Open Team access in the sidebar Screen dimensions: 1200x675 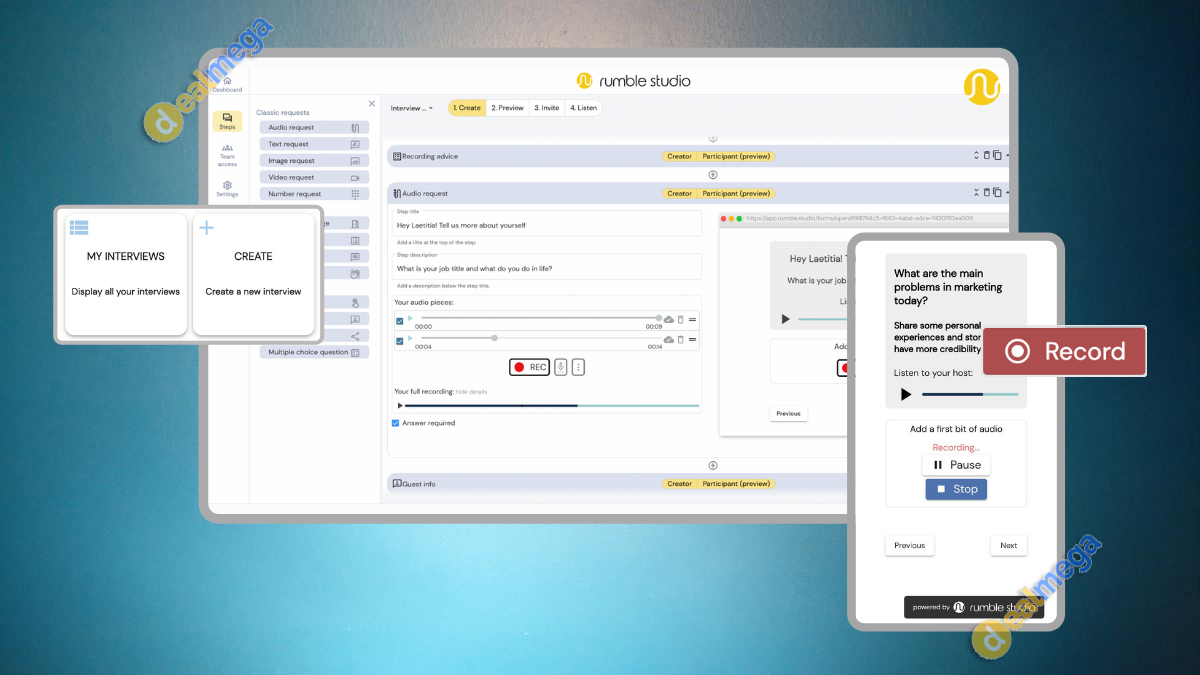pos(227,154)
